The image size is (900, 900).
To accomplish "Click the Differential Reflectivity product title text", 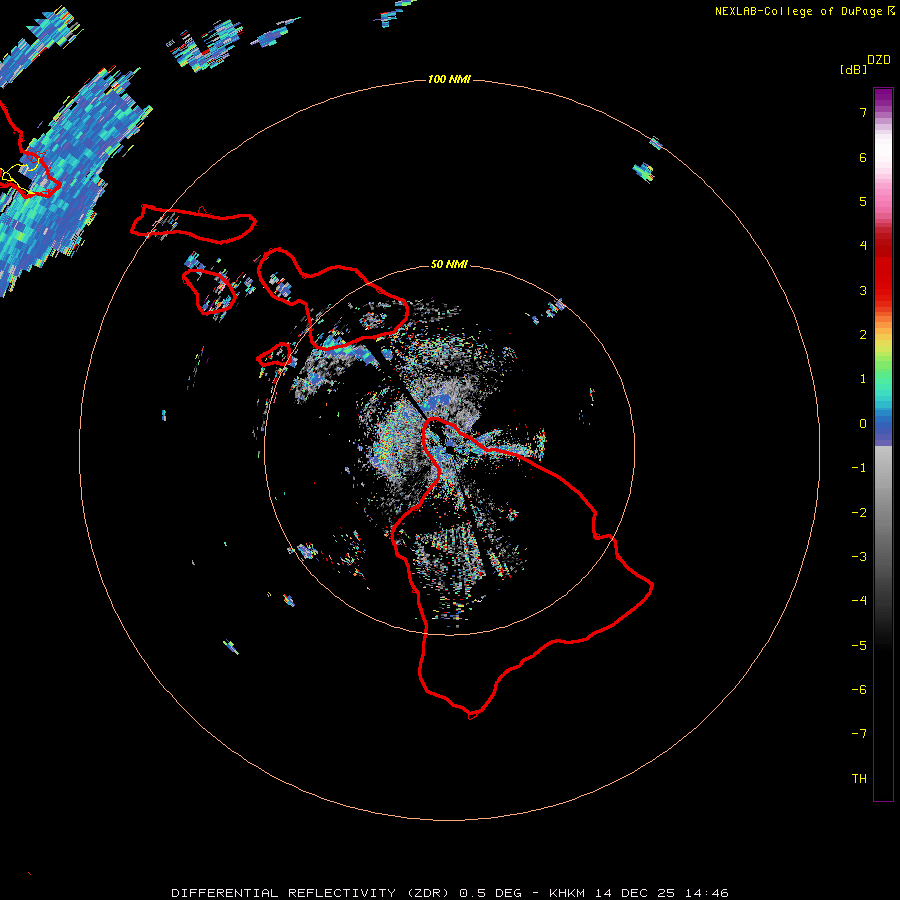I will (311, 893).
